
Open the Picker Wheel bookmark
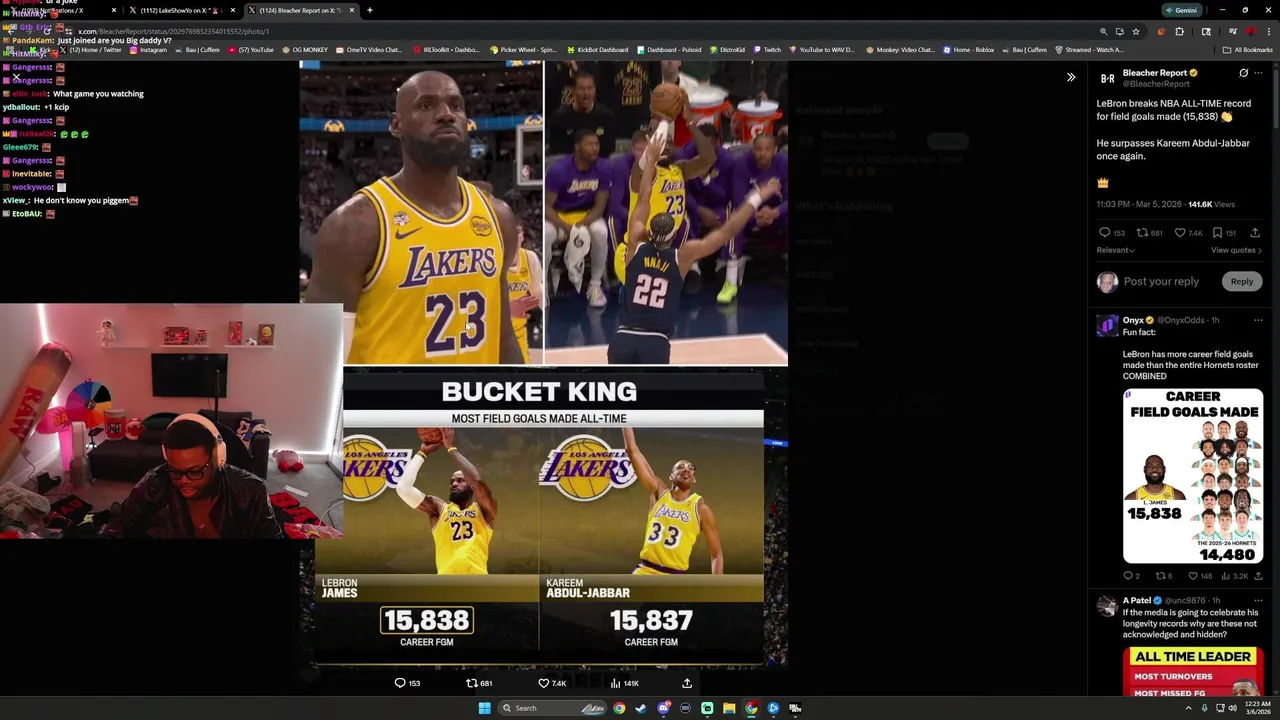click(x=523, y=49)
